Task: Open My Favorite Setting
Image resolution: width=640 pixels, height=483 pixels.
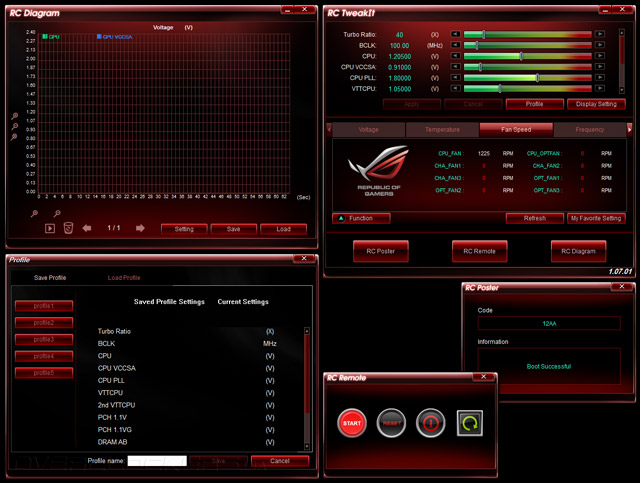Action: 596,218
